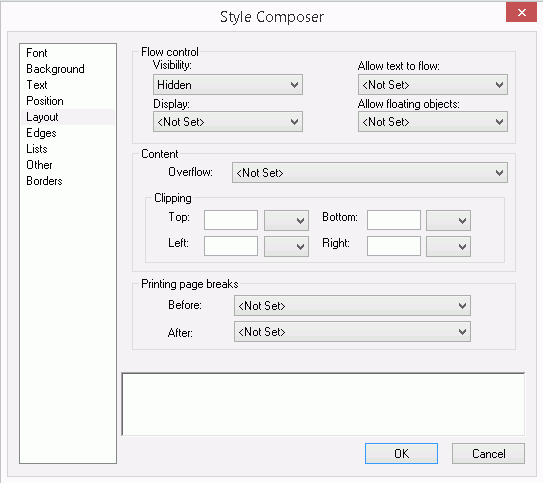Open the Allow floating objects dropdown
The width and height of the screenshot is (543, 483).
(433, 122)
